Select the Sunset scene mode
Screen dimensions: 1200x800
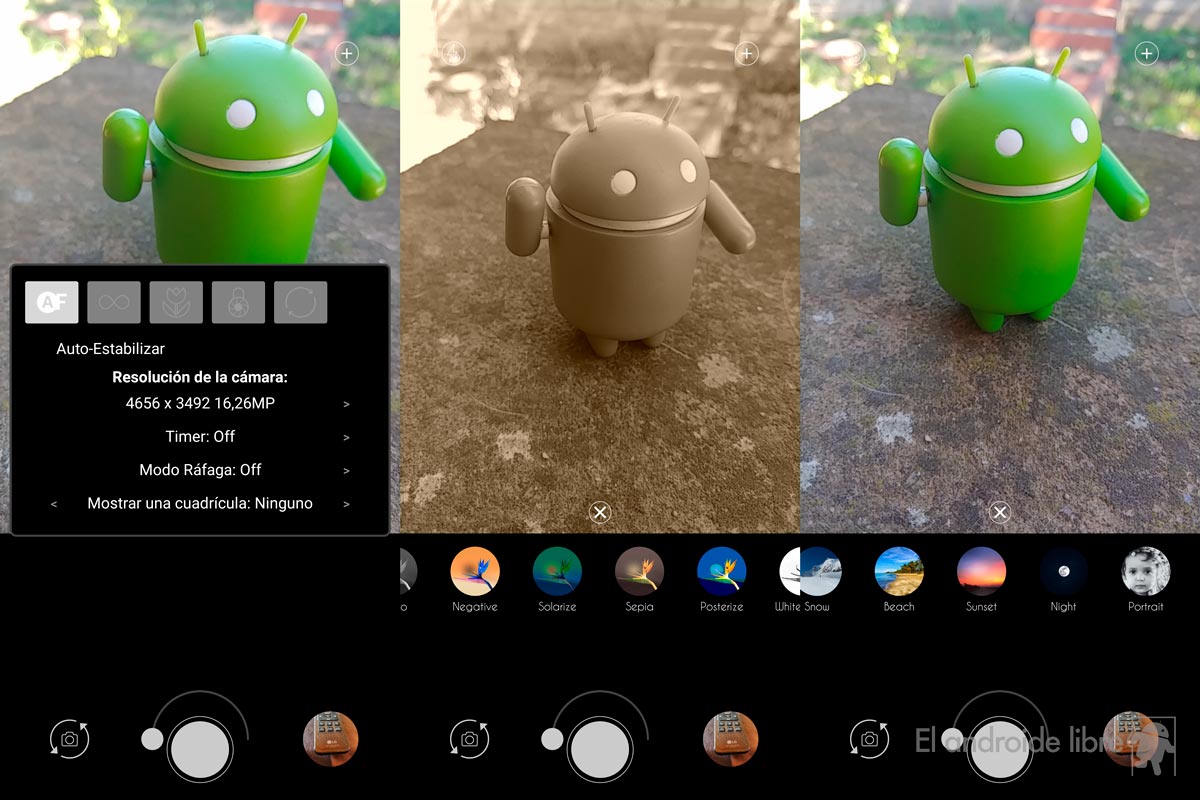(981, 572)
